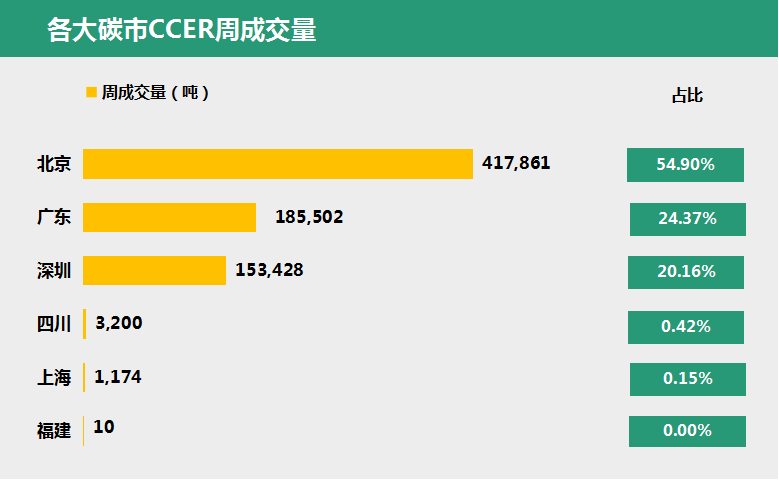Screen dimensions: 779x480
Task: Click the chart title 各大碳市CCER周成交量
Action: click(181, 30)
